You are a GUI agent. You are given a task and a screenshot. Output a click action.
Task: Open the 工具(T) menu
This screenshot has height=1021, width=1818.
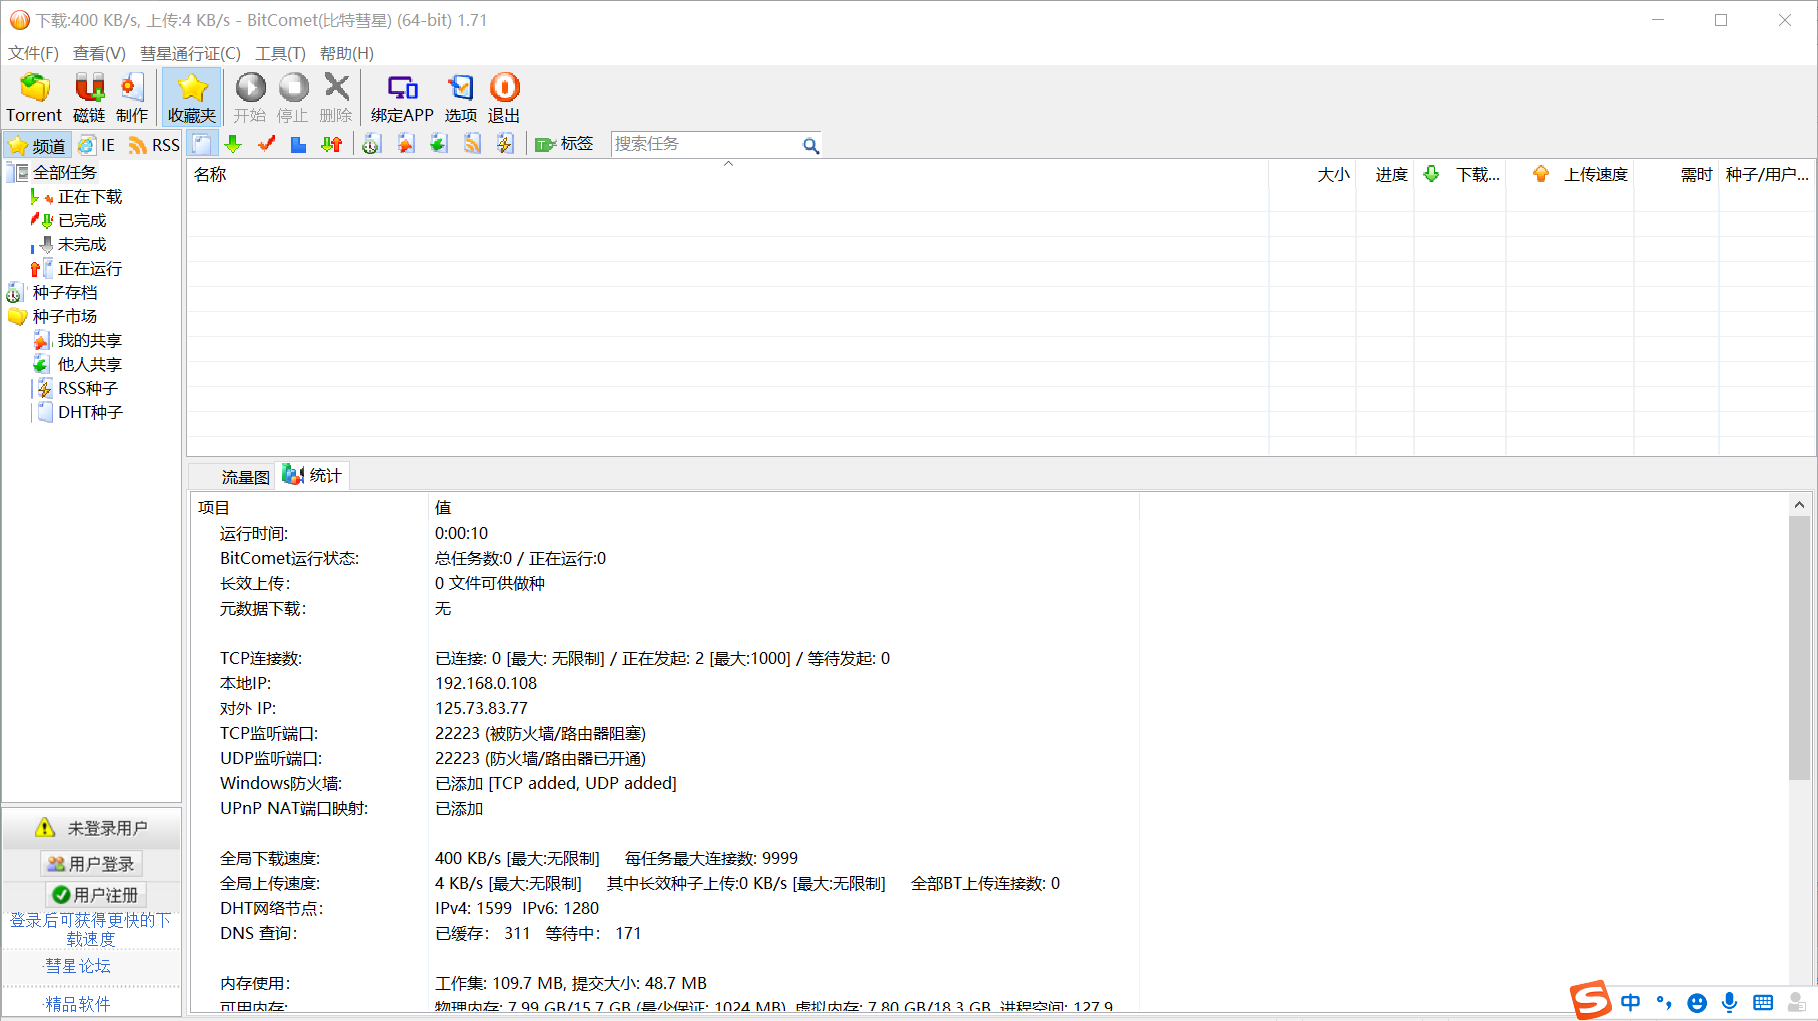point(280,53)
